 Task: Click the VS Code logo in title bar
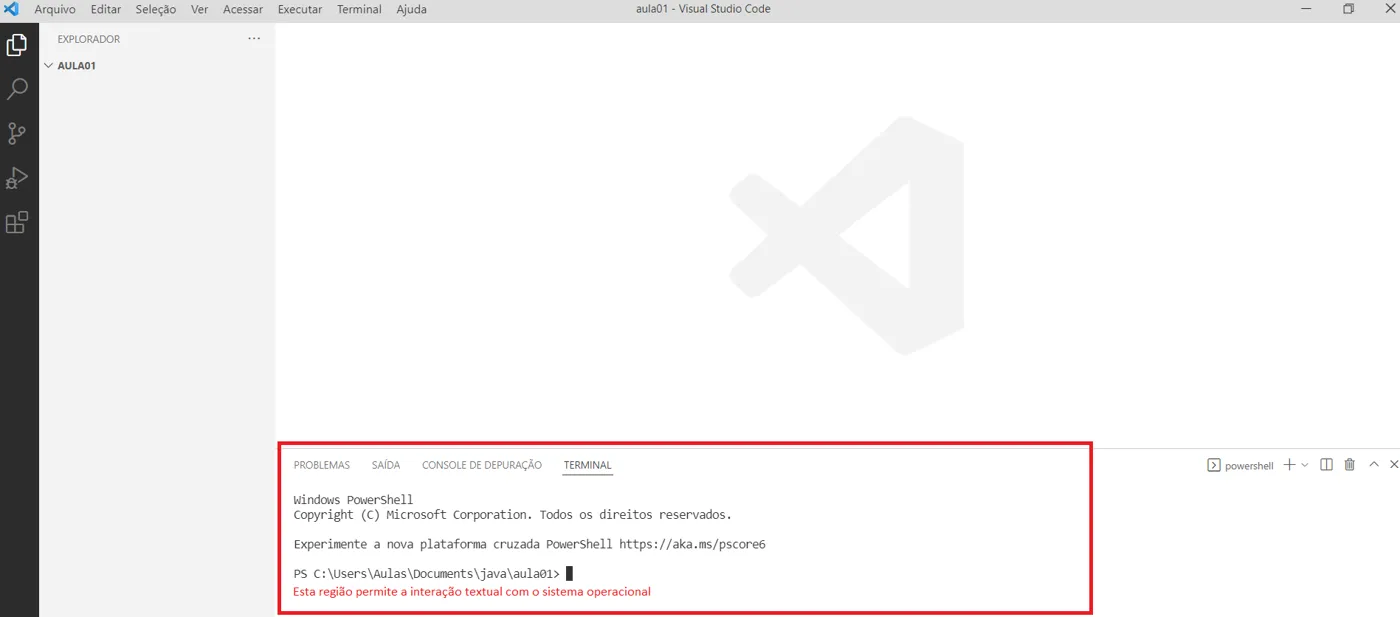11,9
